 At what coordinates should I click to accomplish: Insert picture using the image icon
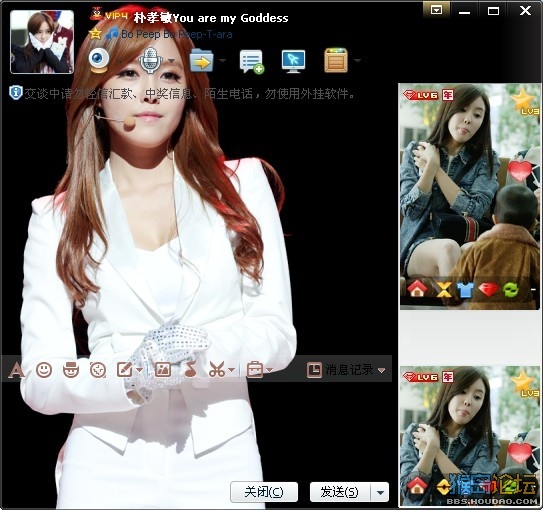click(x=162, y=369)
